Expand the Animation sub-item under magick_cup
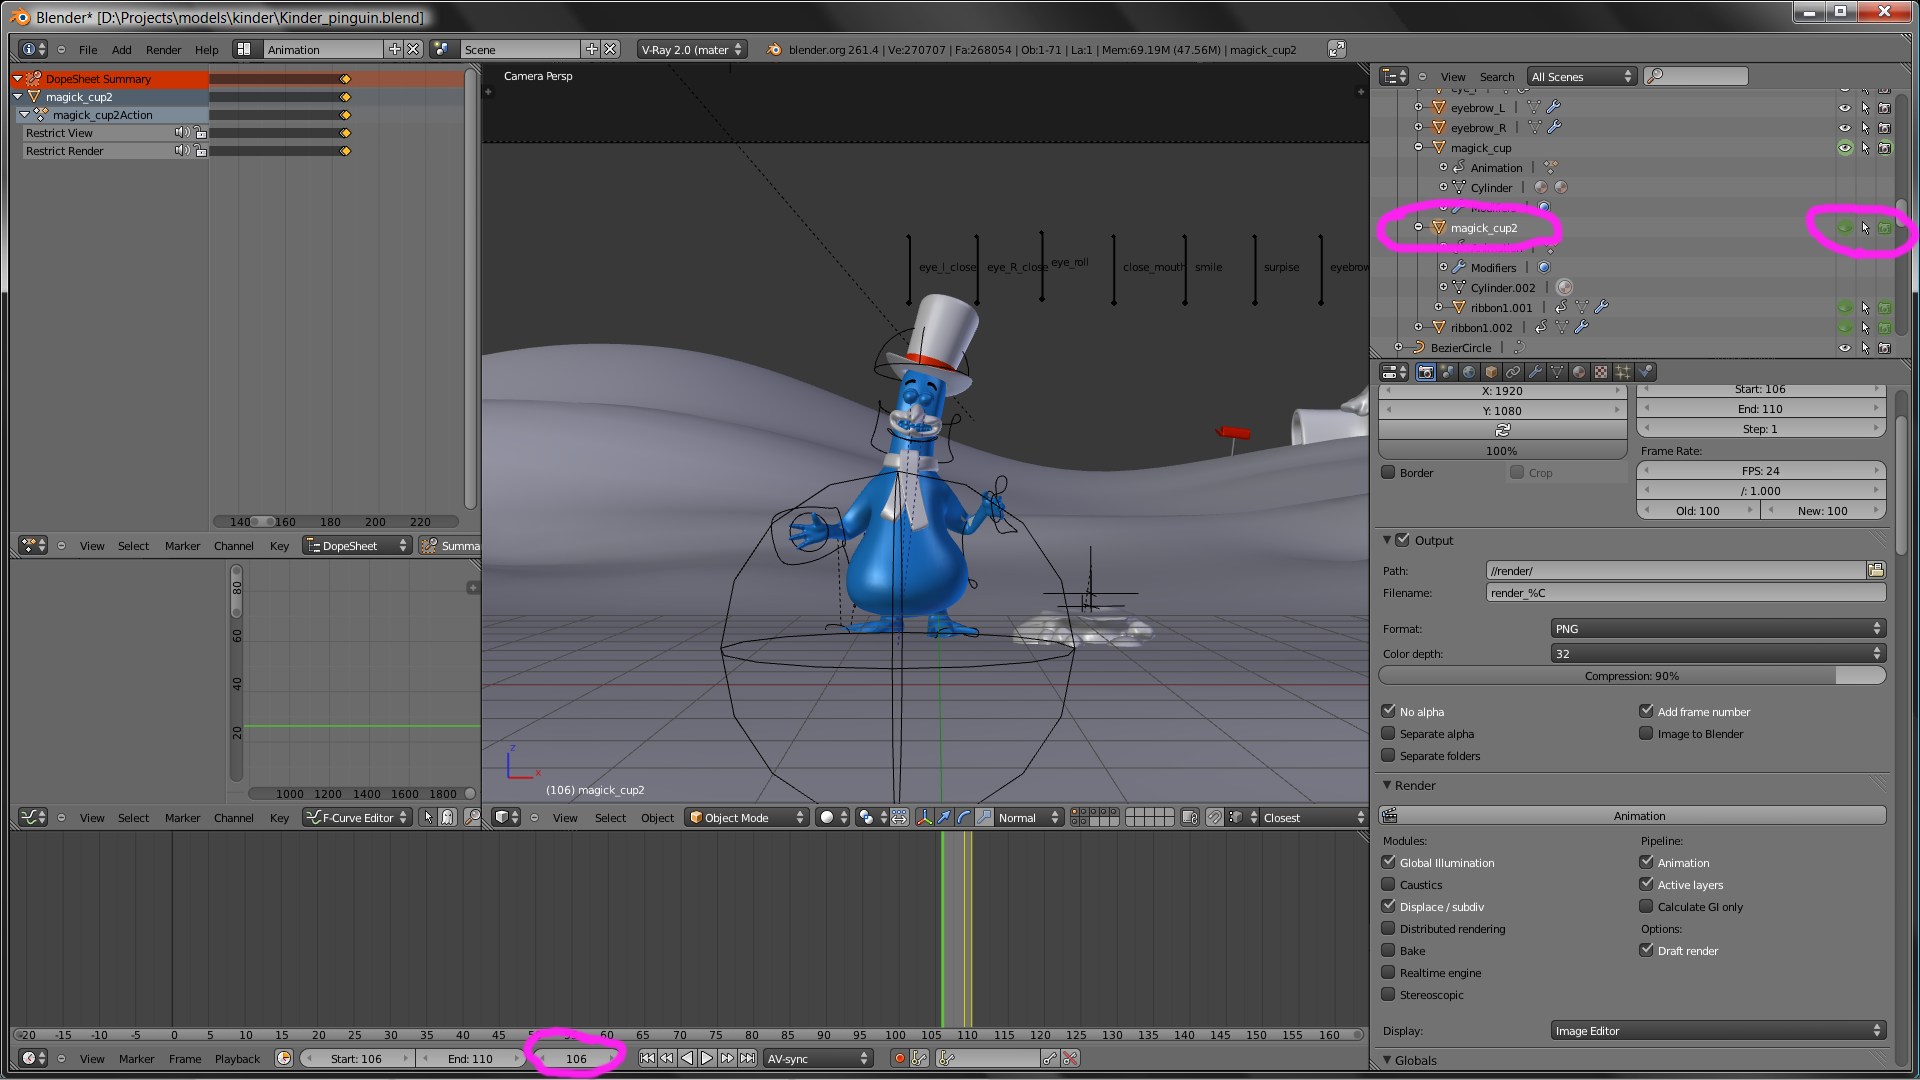Image resolution: width=1920 pixels, height=1080 pixels. point(1441,166)
